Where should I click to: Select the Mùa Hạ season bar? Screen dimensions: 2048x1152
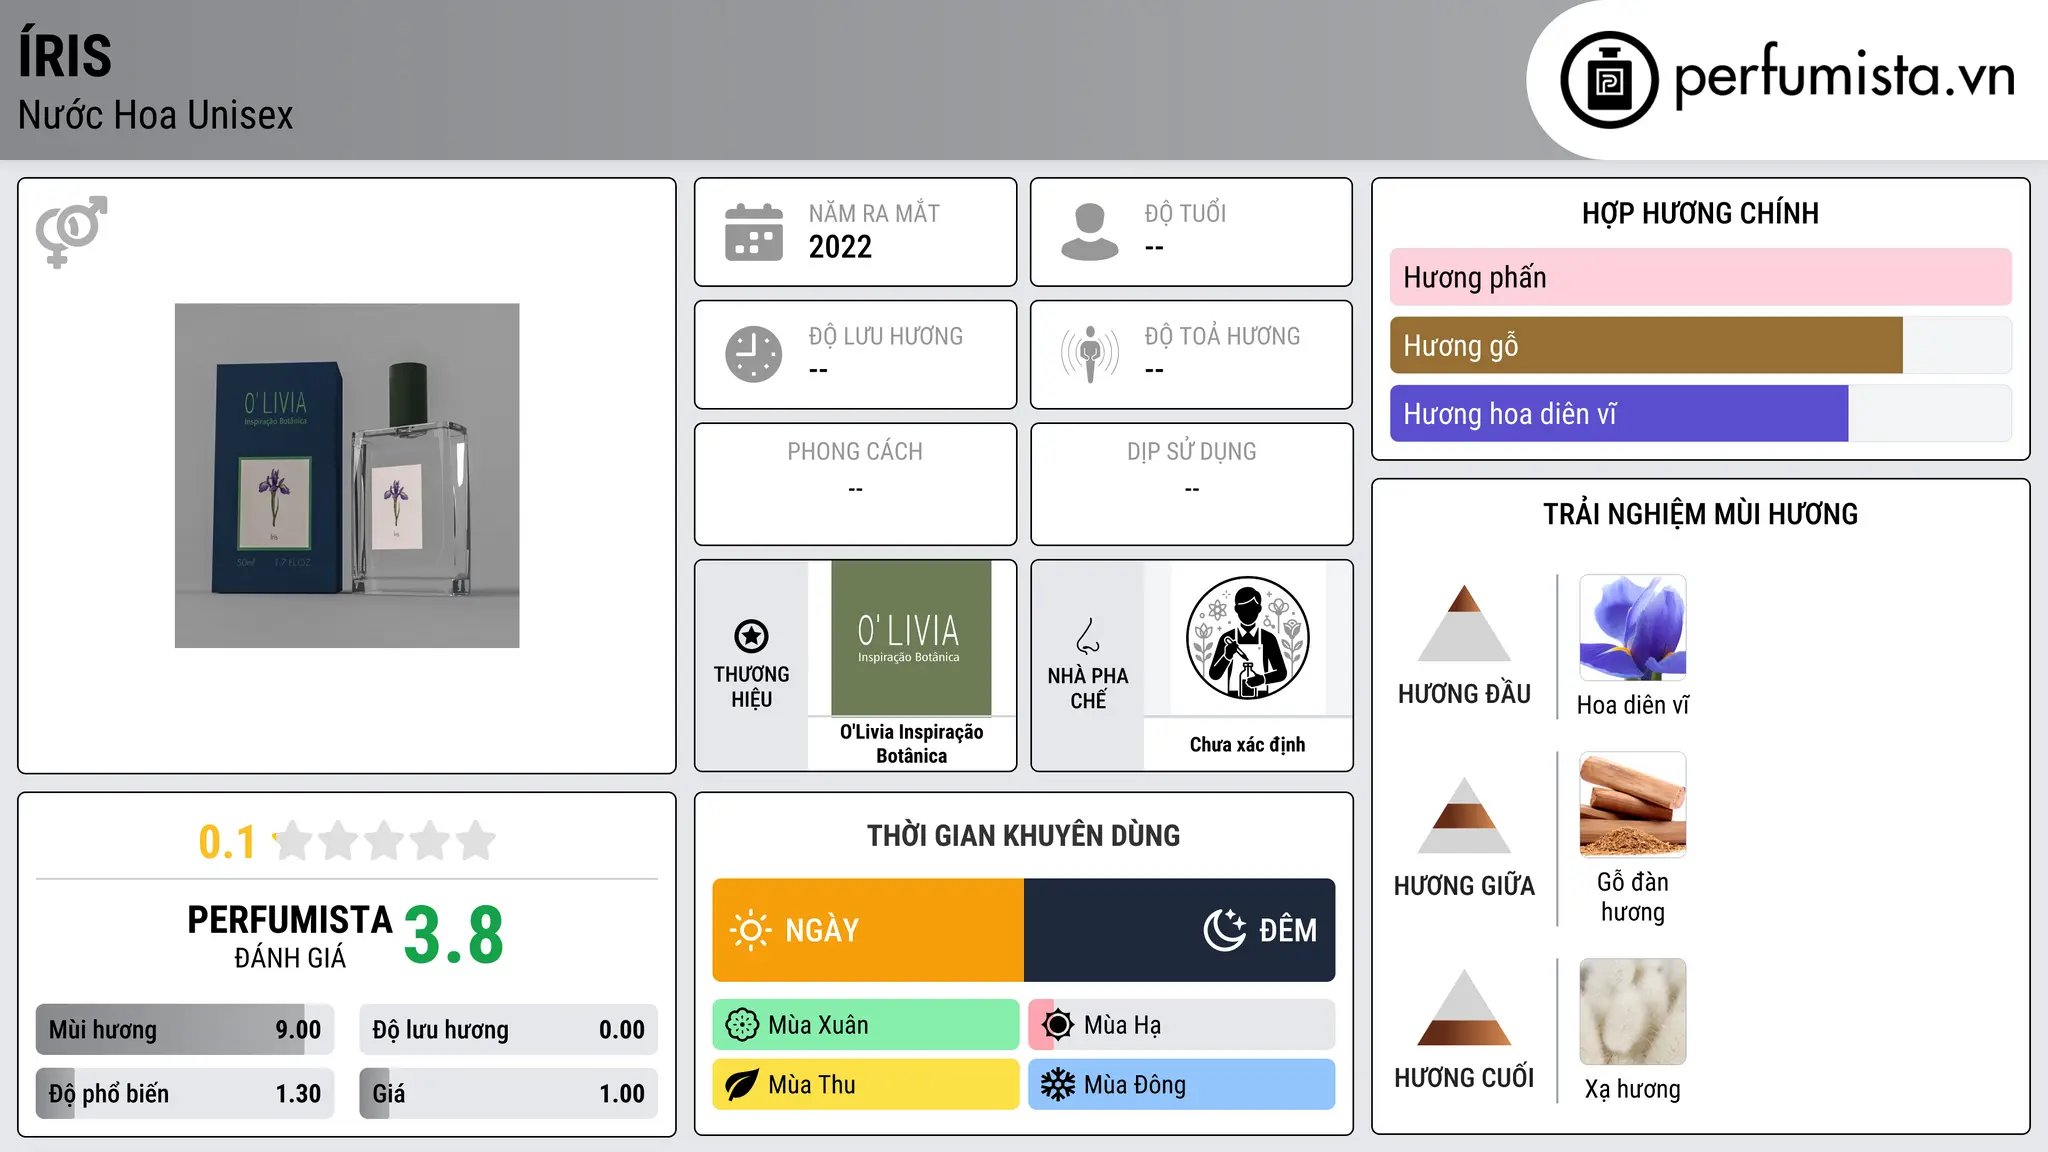(x=1182, y=1025)
